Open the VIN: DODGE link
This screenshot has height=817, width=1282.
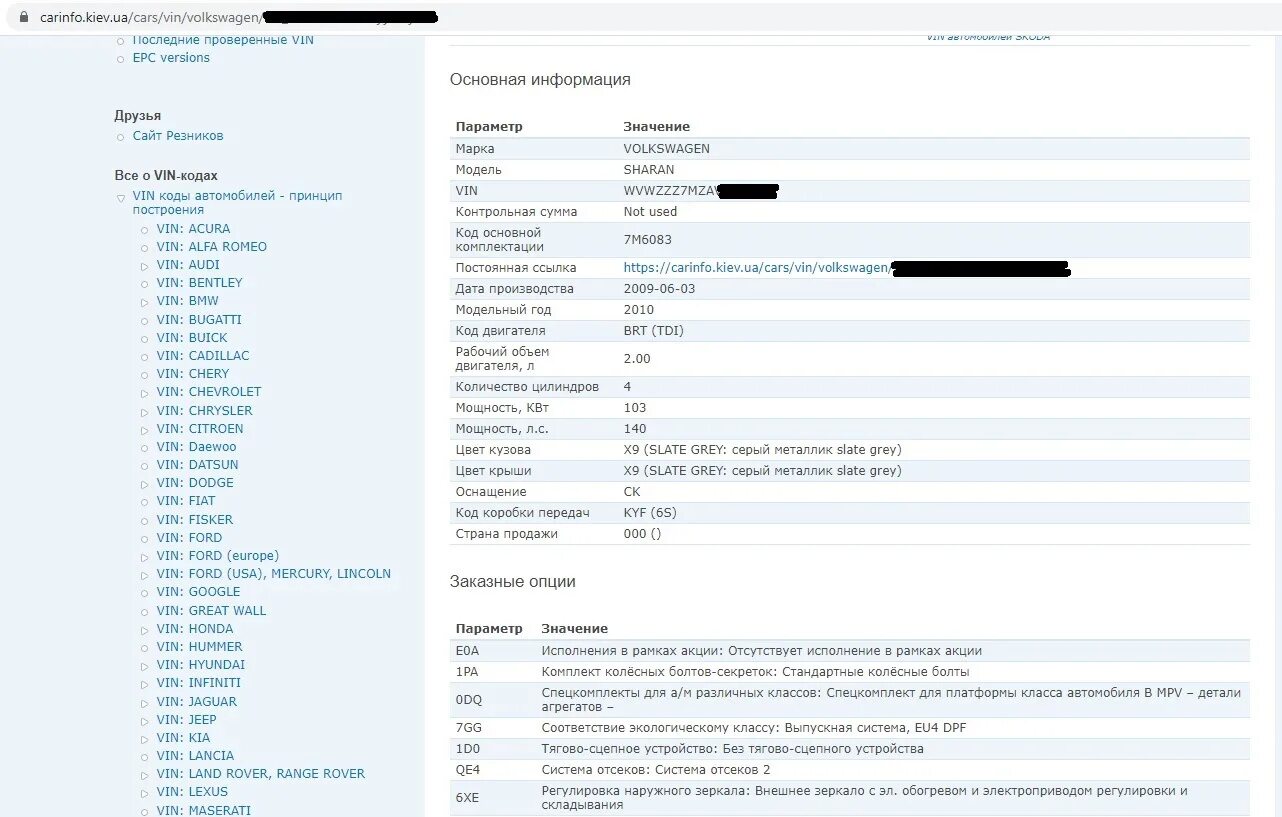(195, 483)
